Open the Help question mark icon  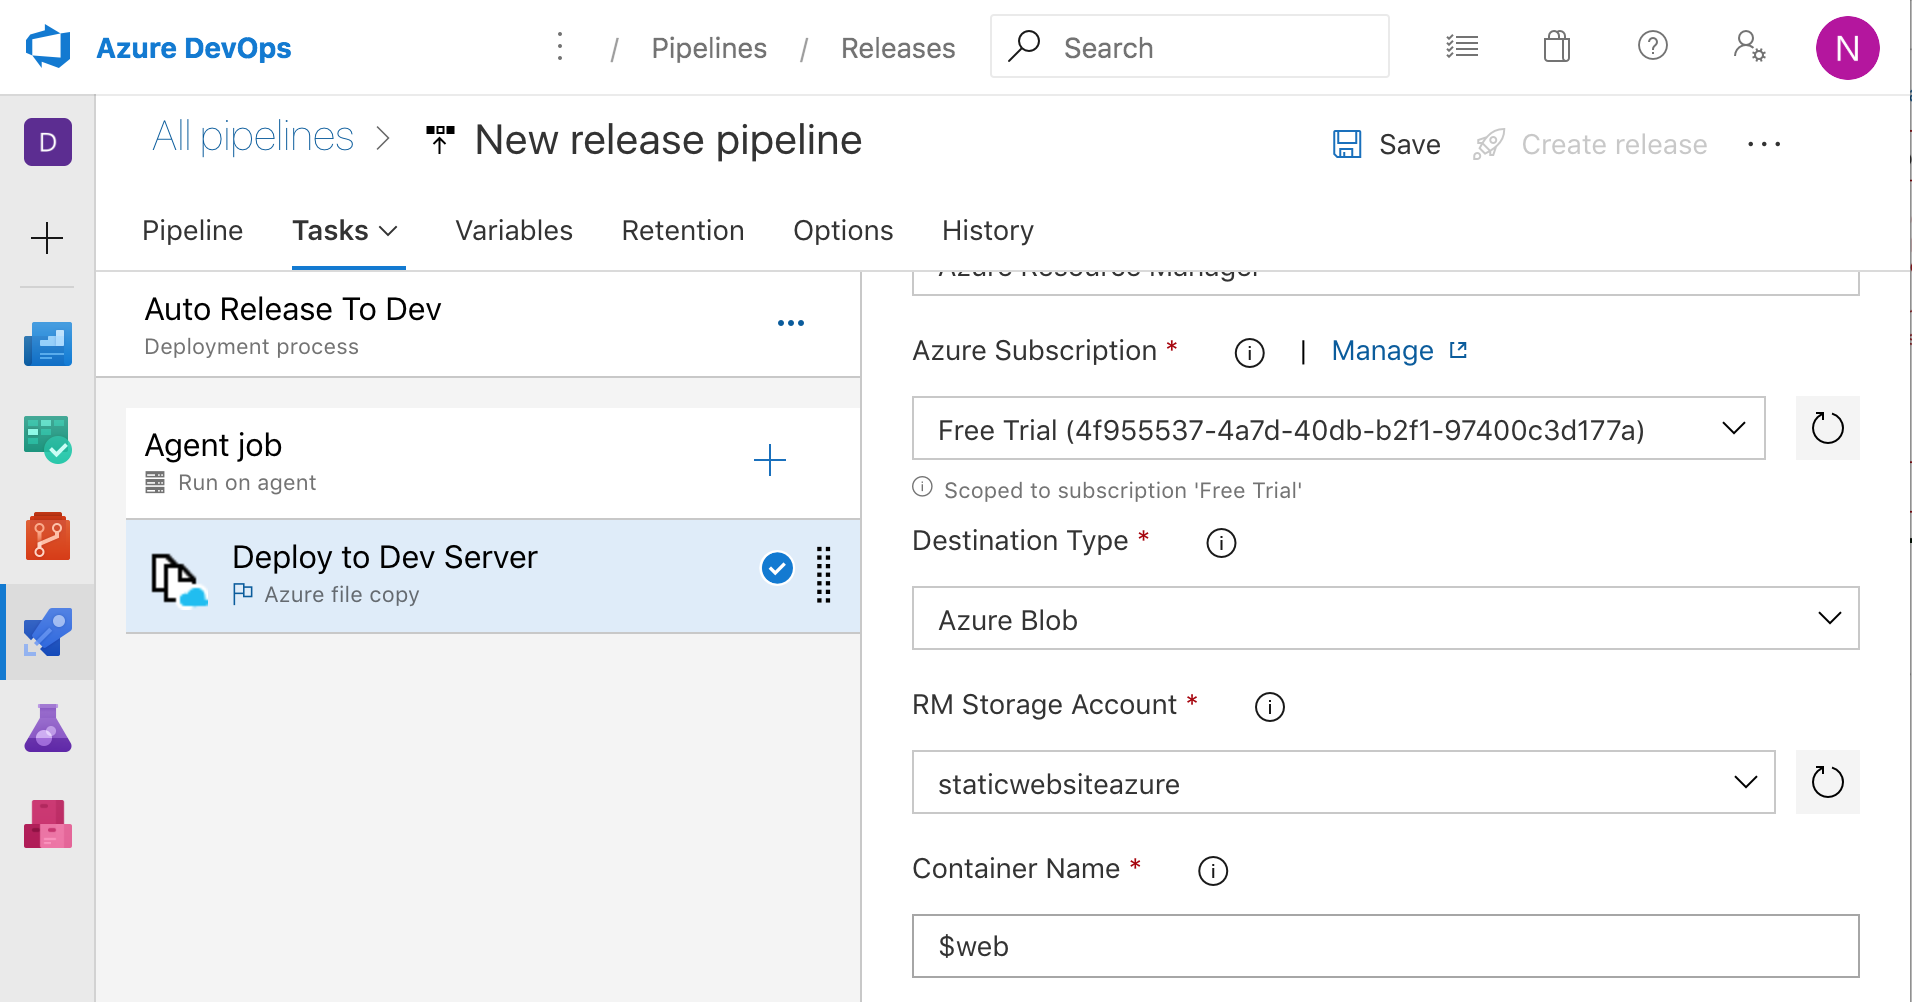click(1652, 45)
